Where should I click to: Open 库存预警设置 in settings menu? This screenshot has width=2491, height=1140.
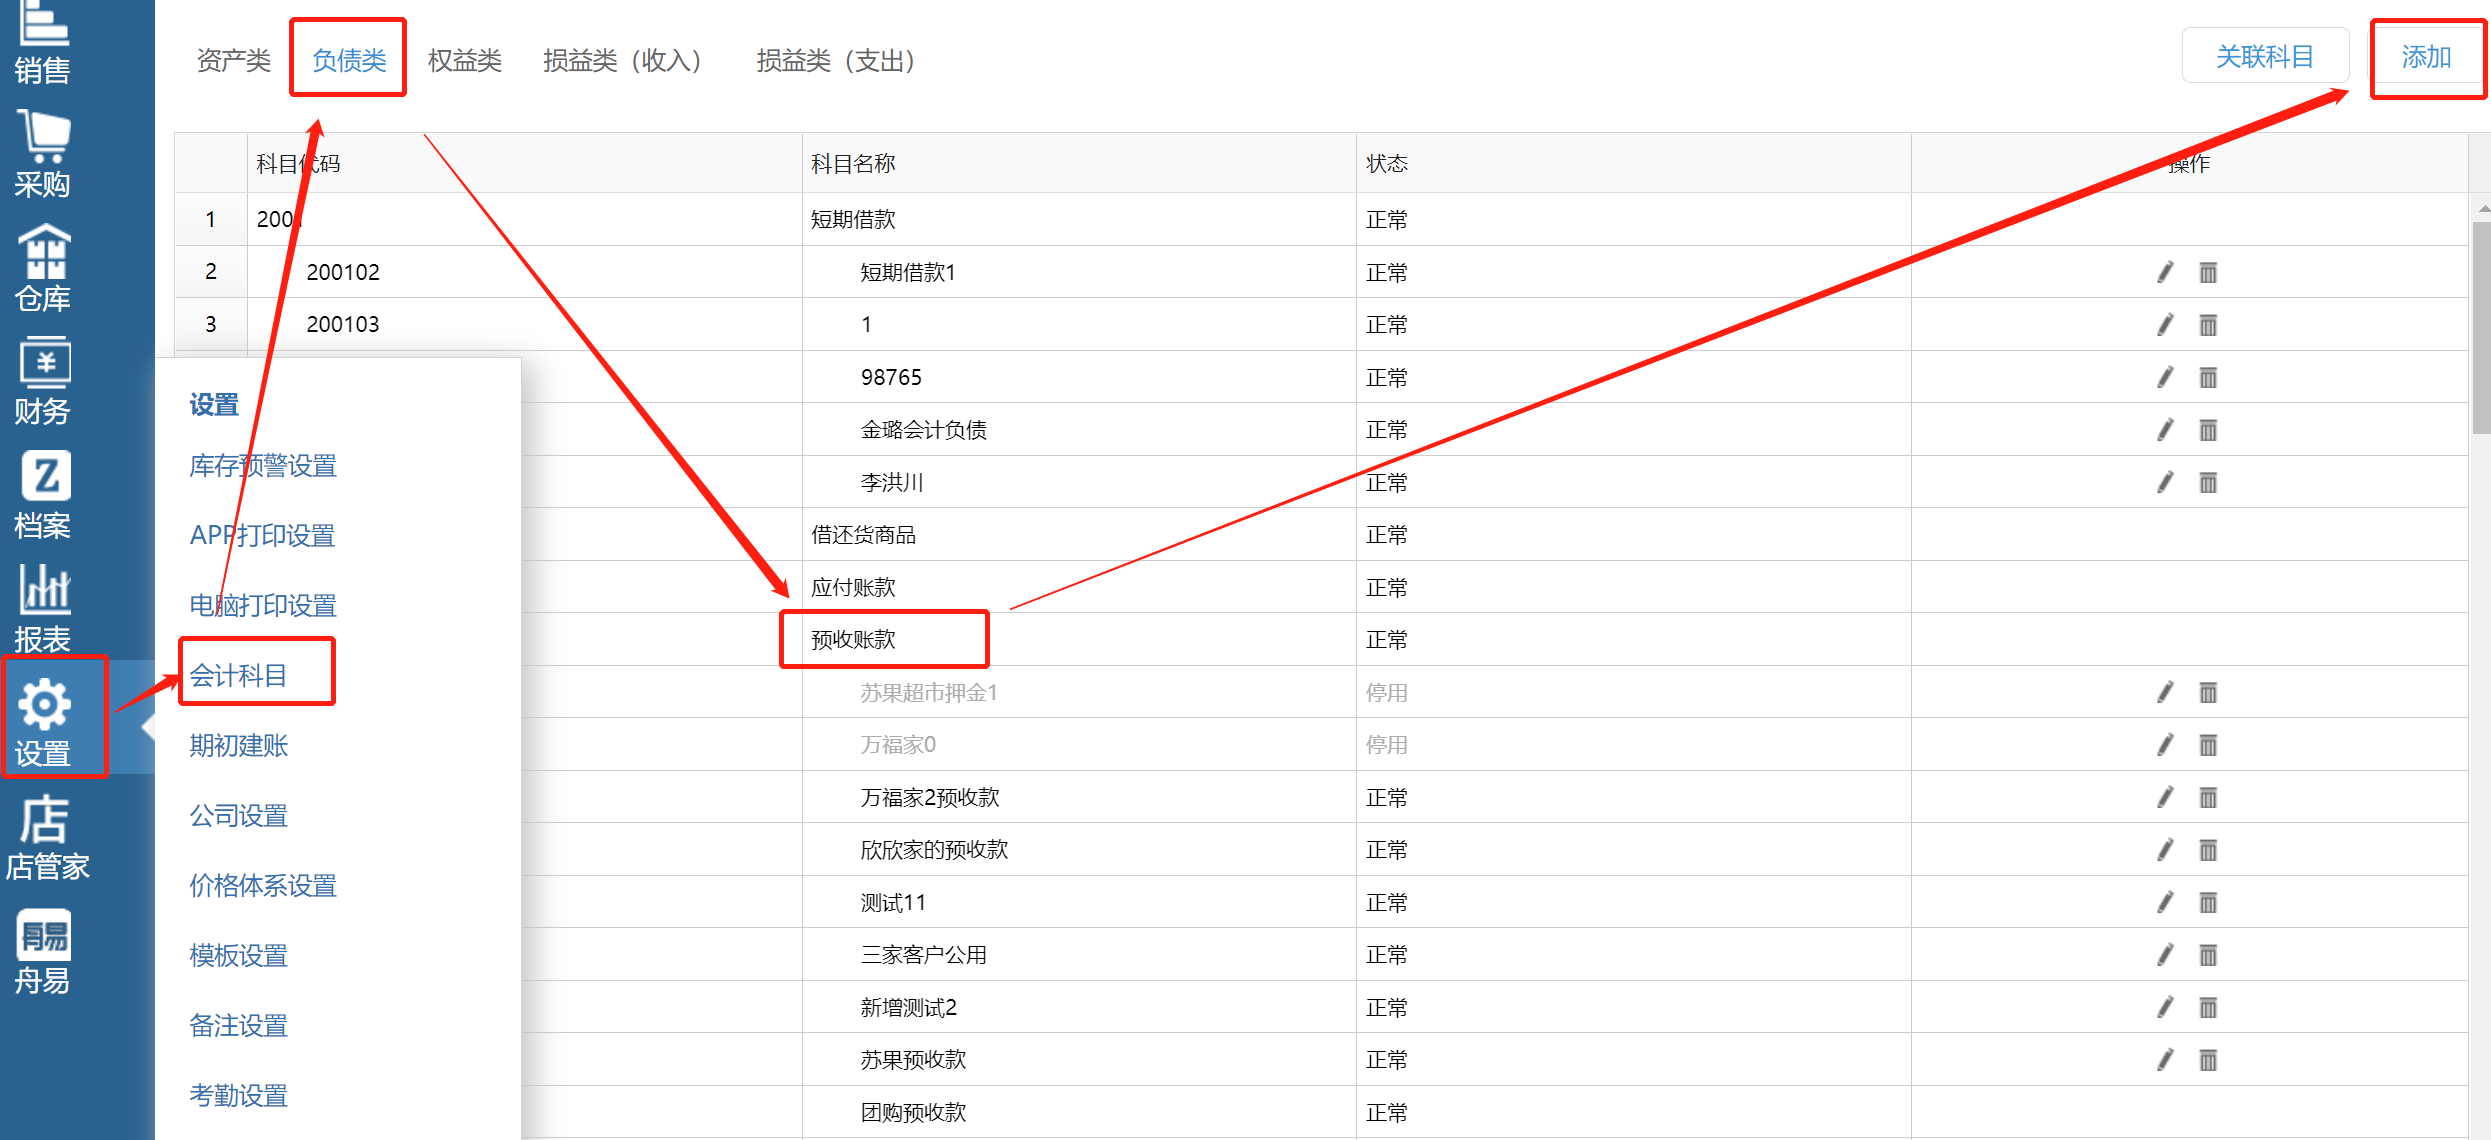[x=263, y=466]
